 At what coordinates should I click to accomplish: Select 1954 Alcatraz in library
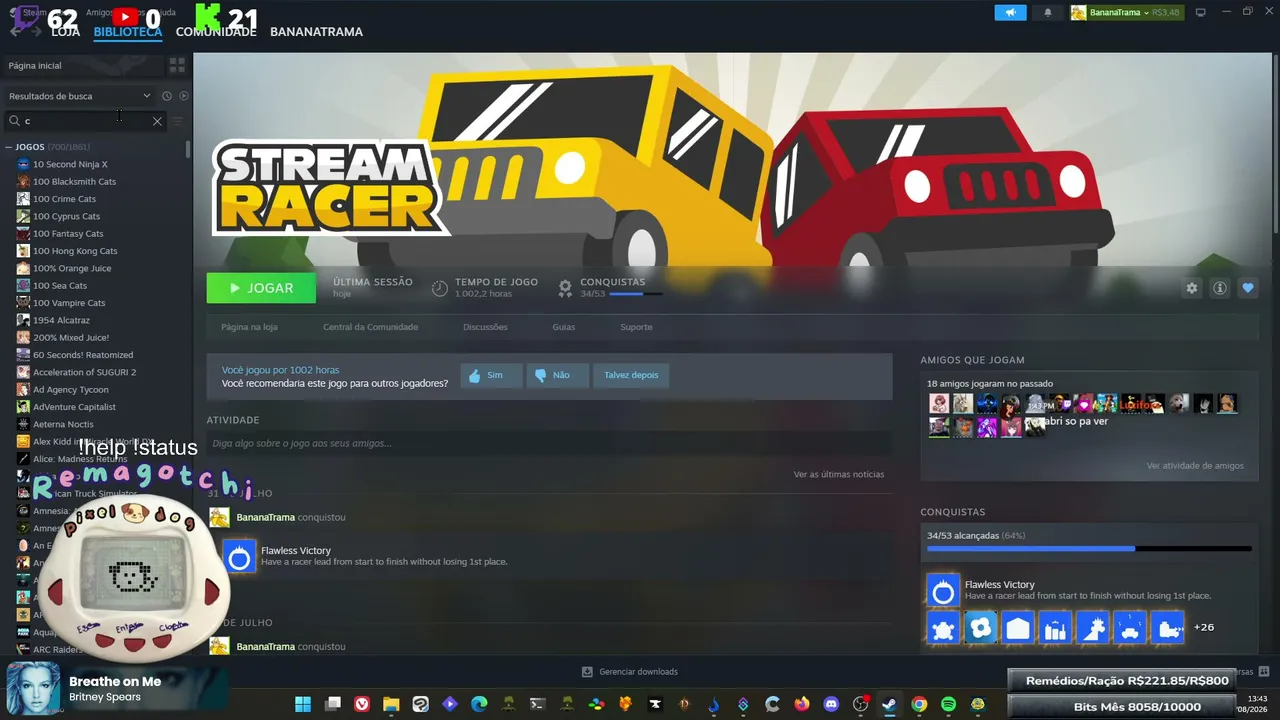[x=61, y=320]
